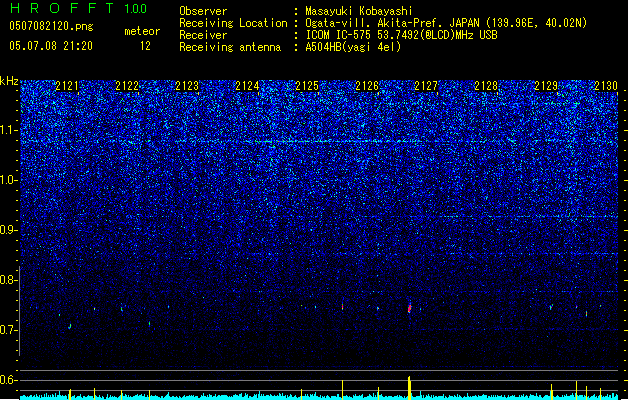Click the strong red meteor echo below 2127
The width and height of the screenshot is (629, 400).
(x=410, y=308)
